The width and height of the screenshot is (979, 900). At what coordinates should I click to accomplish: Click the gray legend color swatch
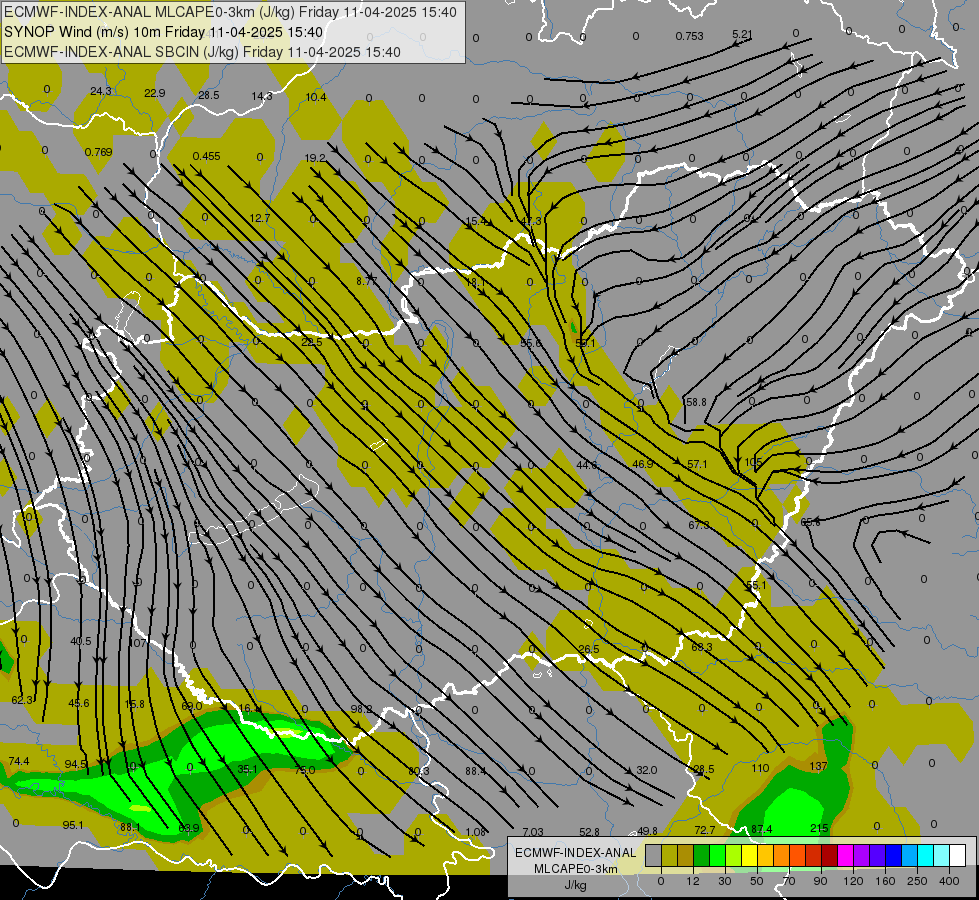(x=654, y=855)
